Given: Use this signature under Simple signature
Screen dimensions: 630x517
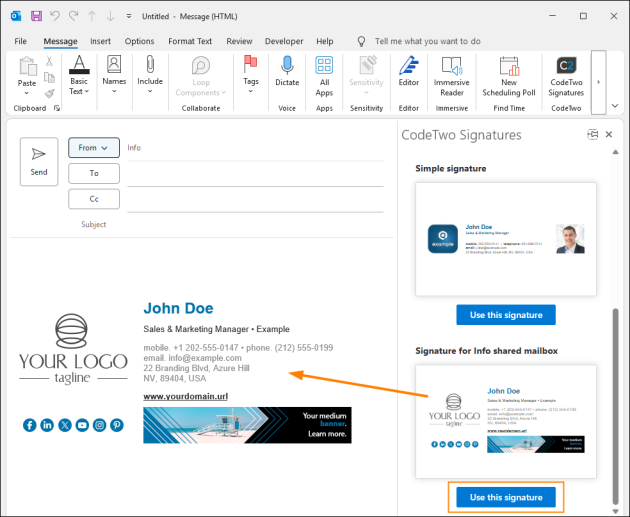Looking at the screenshot, I should pyautogui.click(x=506, y=315).
